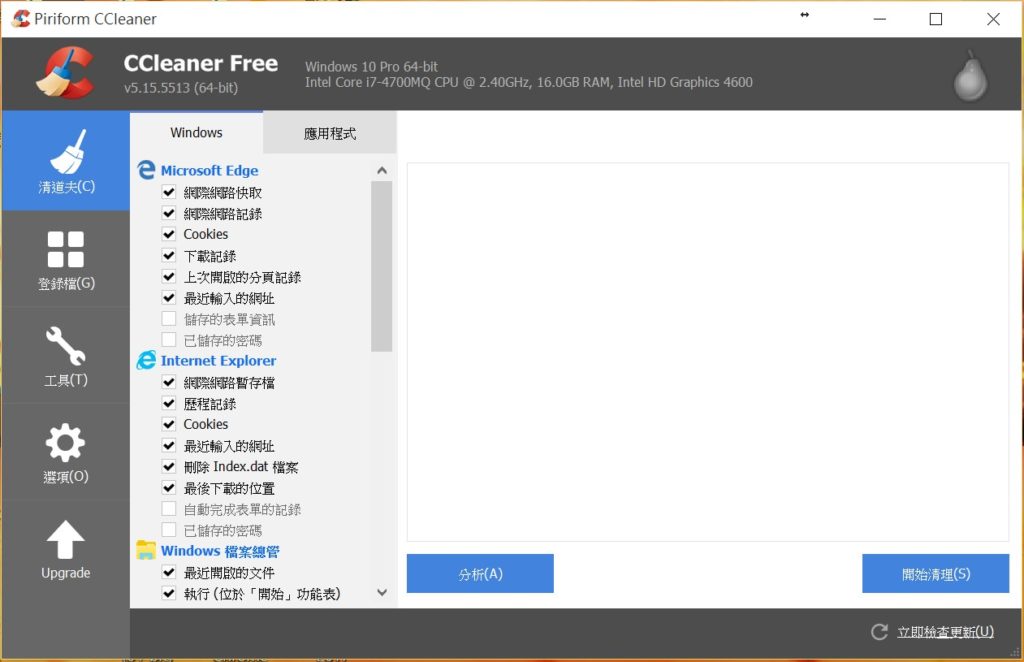Click the Upgrade arrow icon
1024x662 pixels.
[x=65, y=539]
